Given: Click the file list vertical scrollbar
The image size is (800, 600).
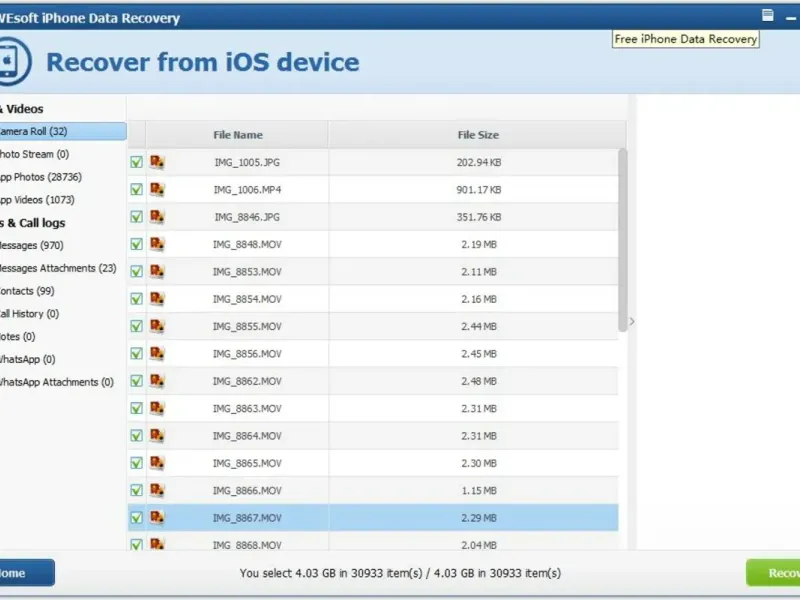Looking at the screenshot, I should (x=622, y=240).
